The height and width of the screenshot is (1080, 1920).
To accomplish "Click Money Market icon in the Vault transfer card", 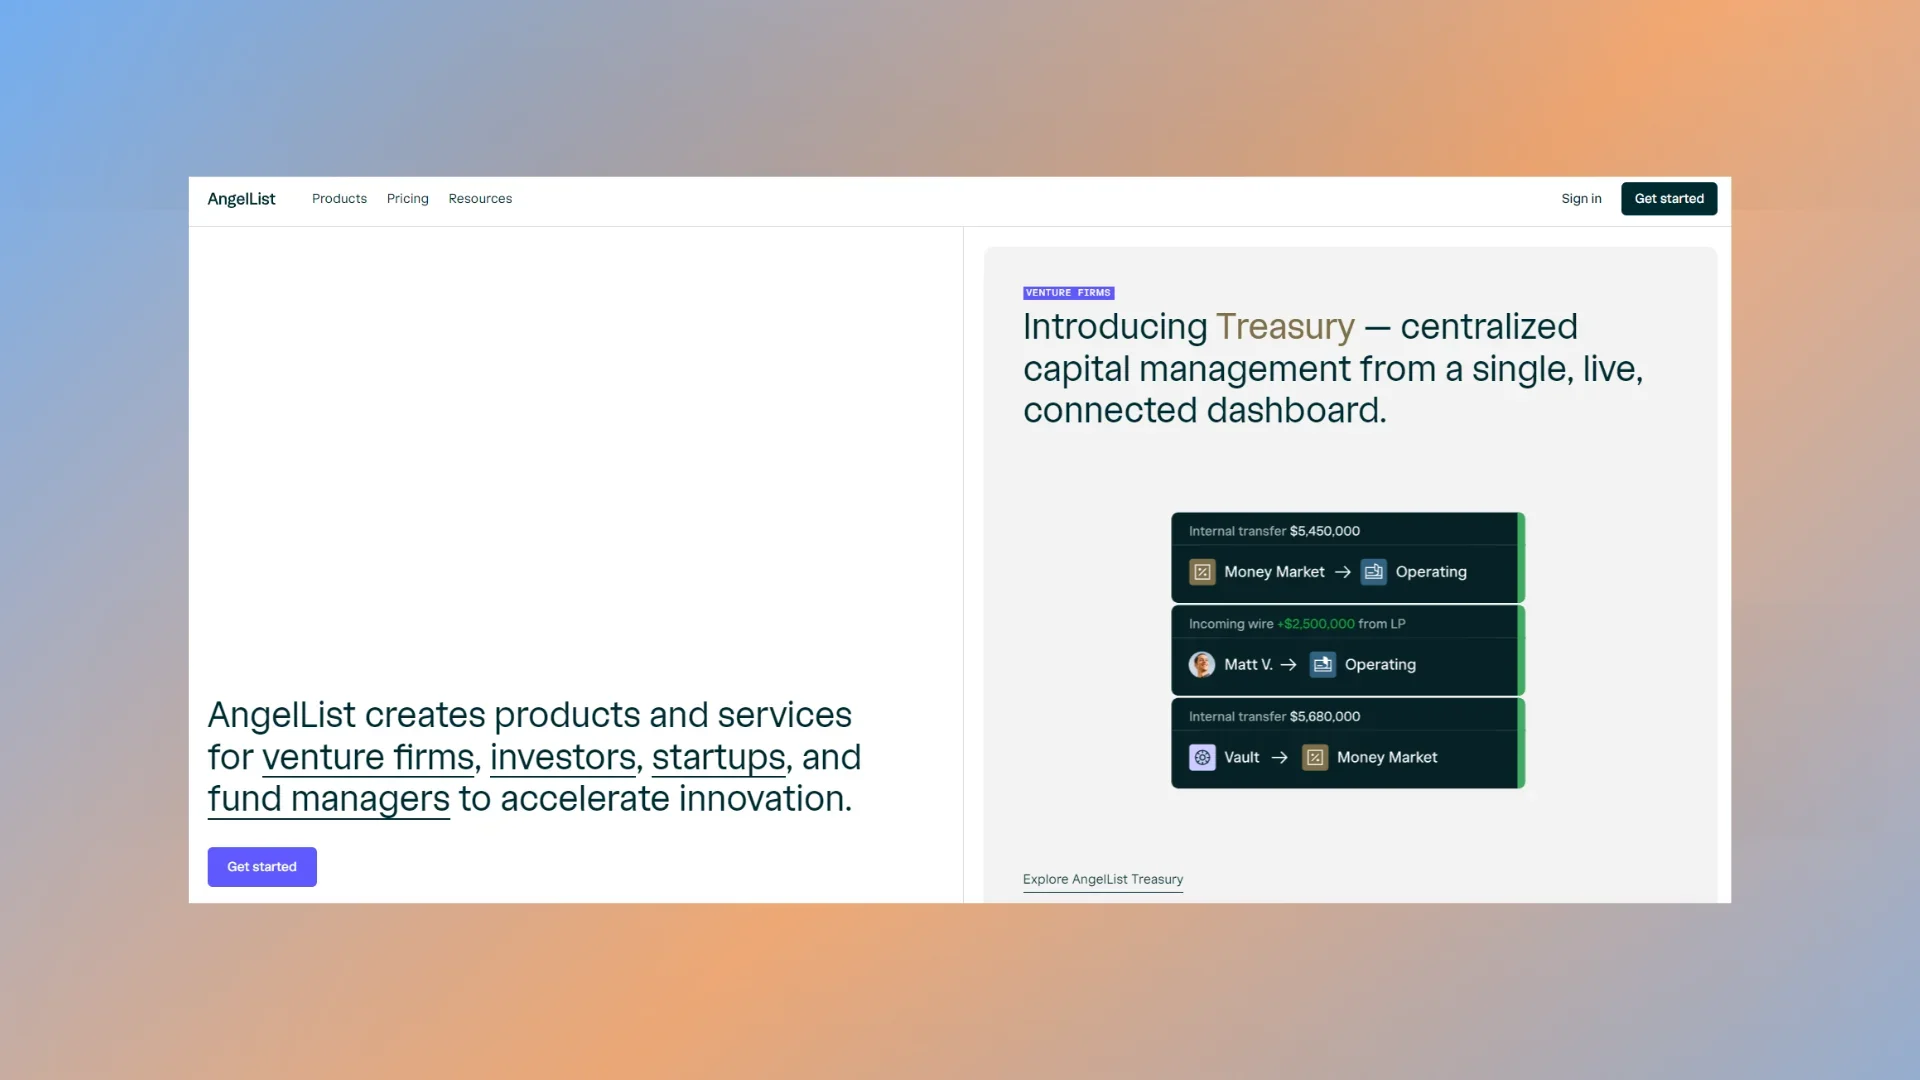I will coord(1315,758).
